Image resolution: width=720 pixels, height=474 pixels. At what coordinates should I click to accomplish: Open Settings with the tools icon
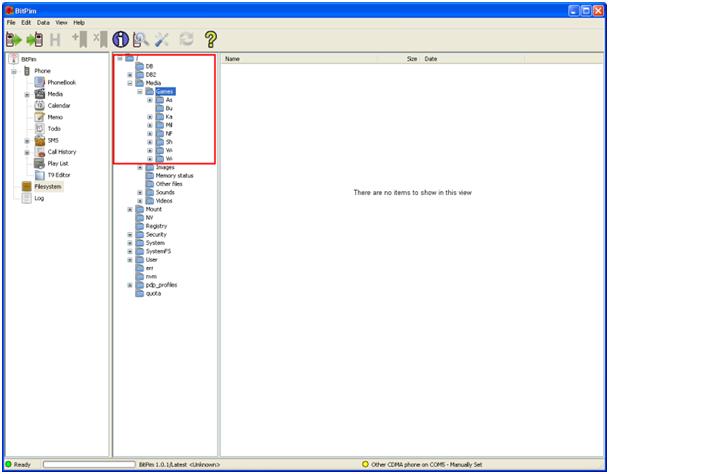pos(162,40)
